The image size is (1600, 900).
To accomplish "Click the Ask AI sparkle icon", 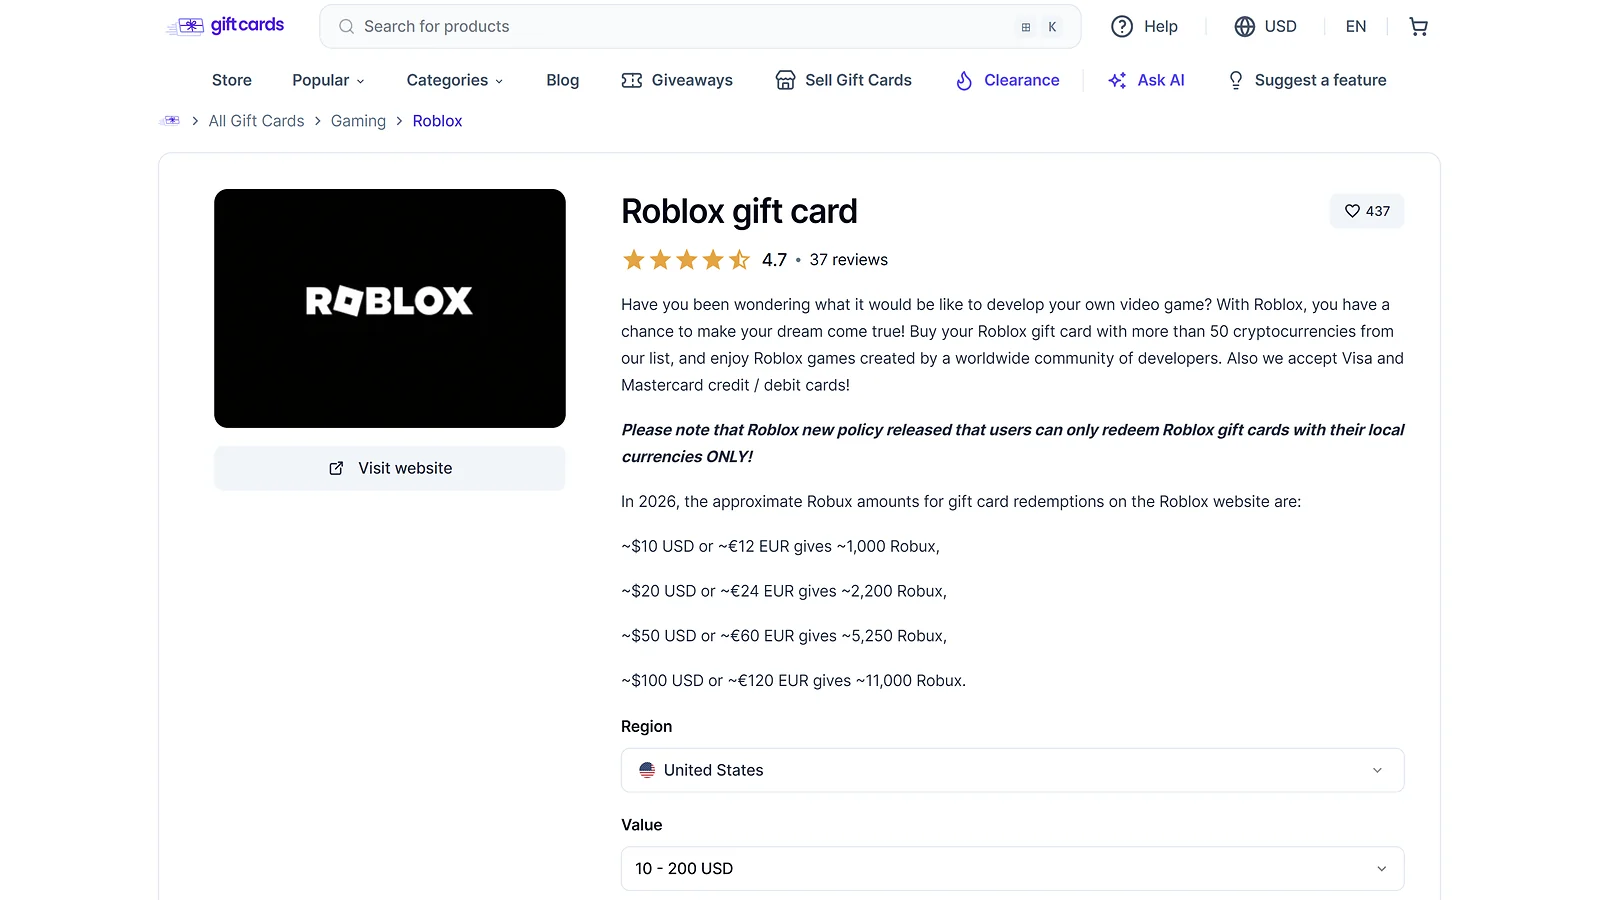I will (1117, 80).
